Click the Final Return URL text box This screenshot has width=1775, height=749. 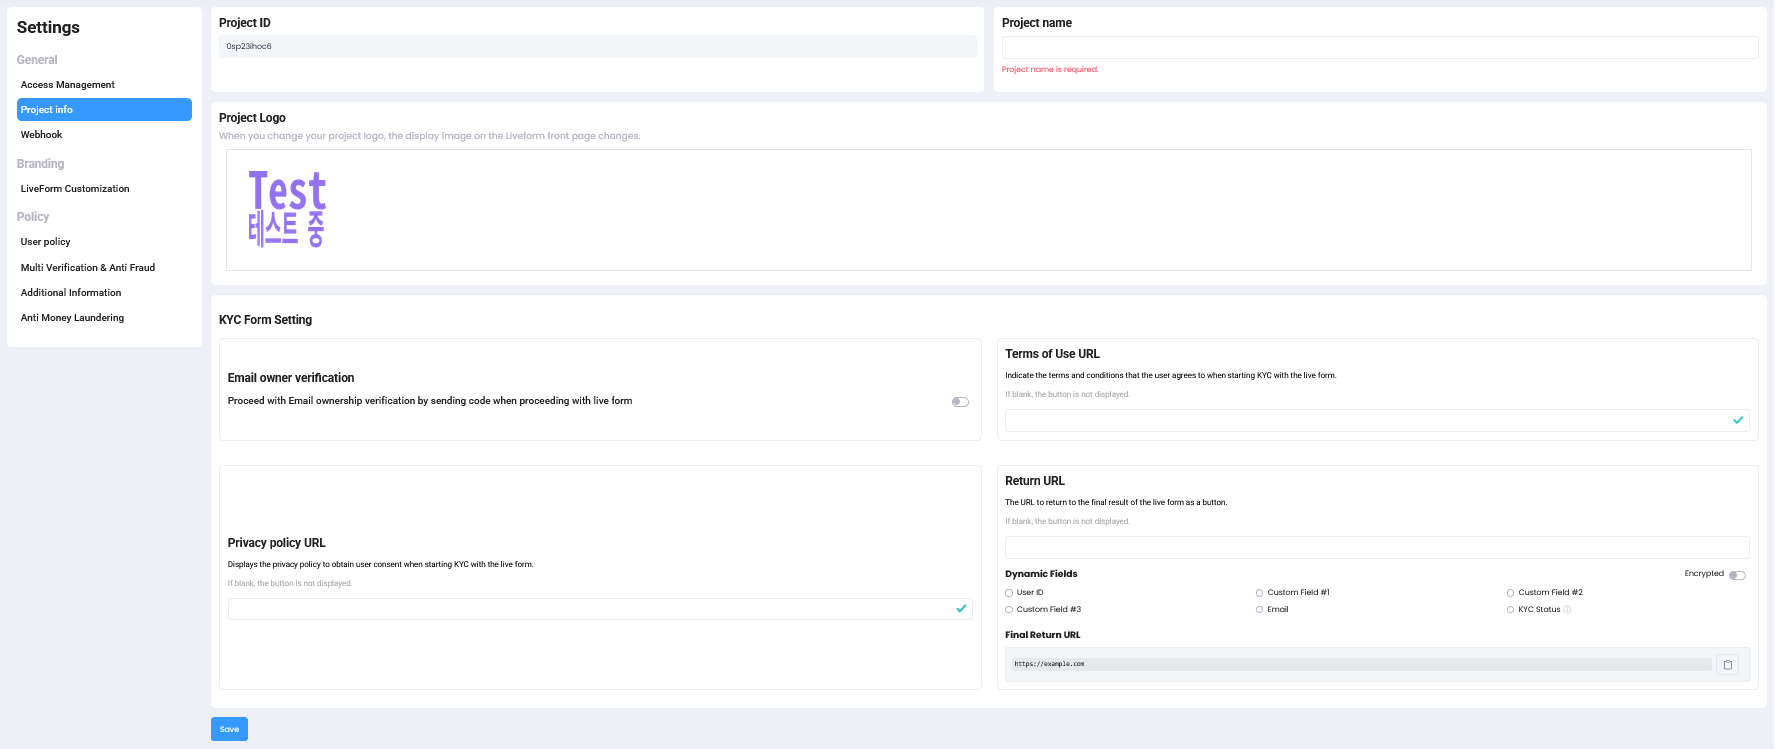point(1361,664)
